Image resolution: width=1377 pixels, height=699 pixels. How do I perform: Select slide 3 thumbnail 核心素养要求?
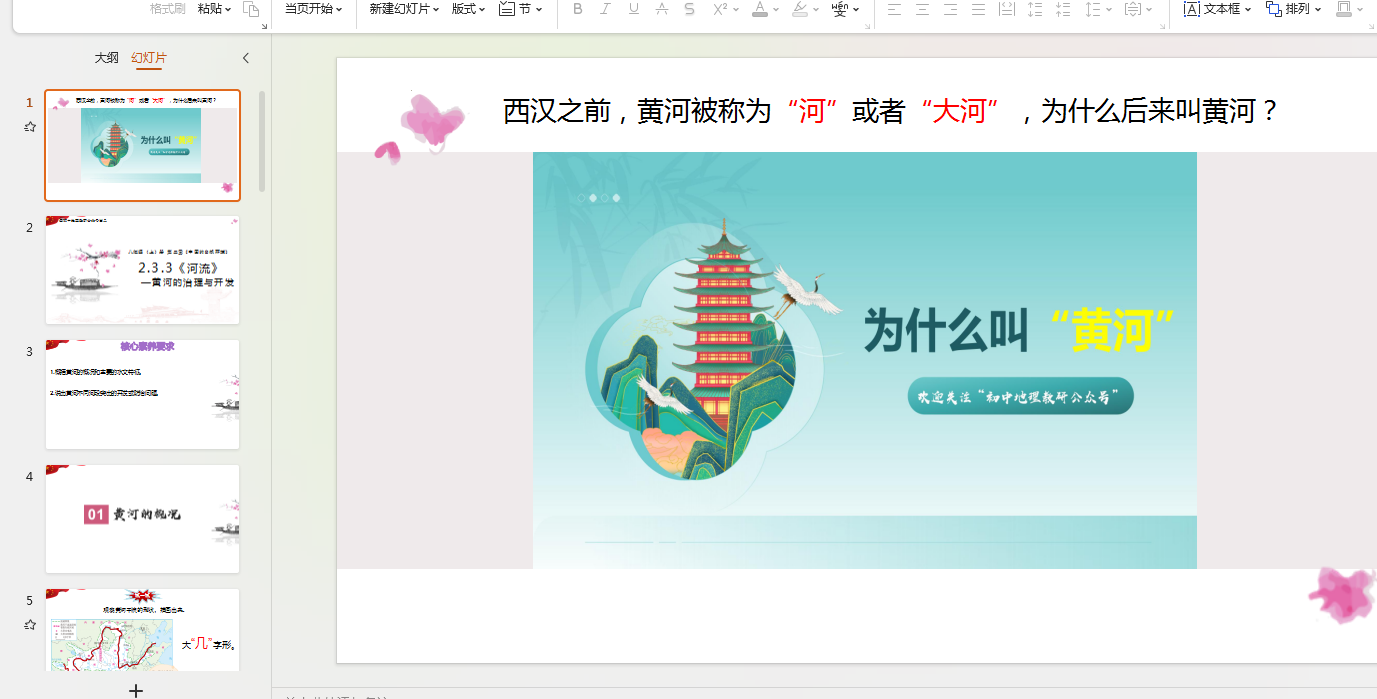tap(143, 394)
